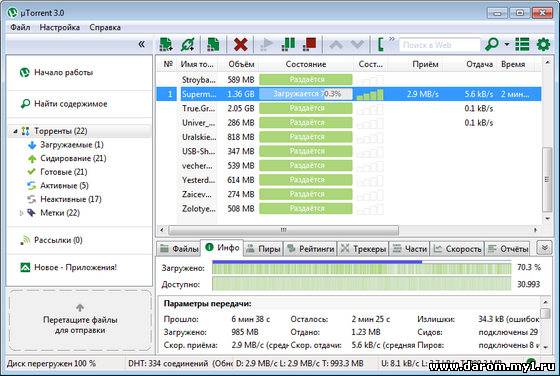Collapse sidebar with double-chevron button
Image resolution: width=560 pixels, height=376 pixels.
click(x=142, y=44)
